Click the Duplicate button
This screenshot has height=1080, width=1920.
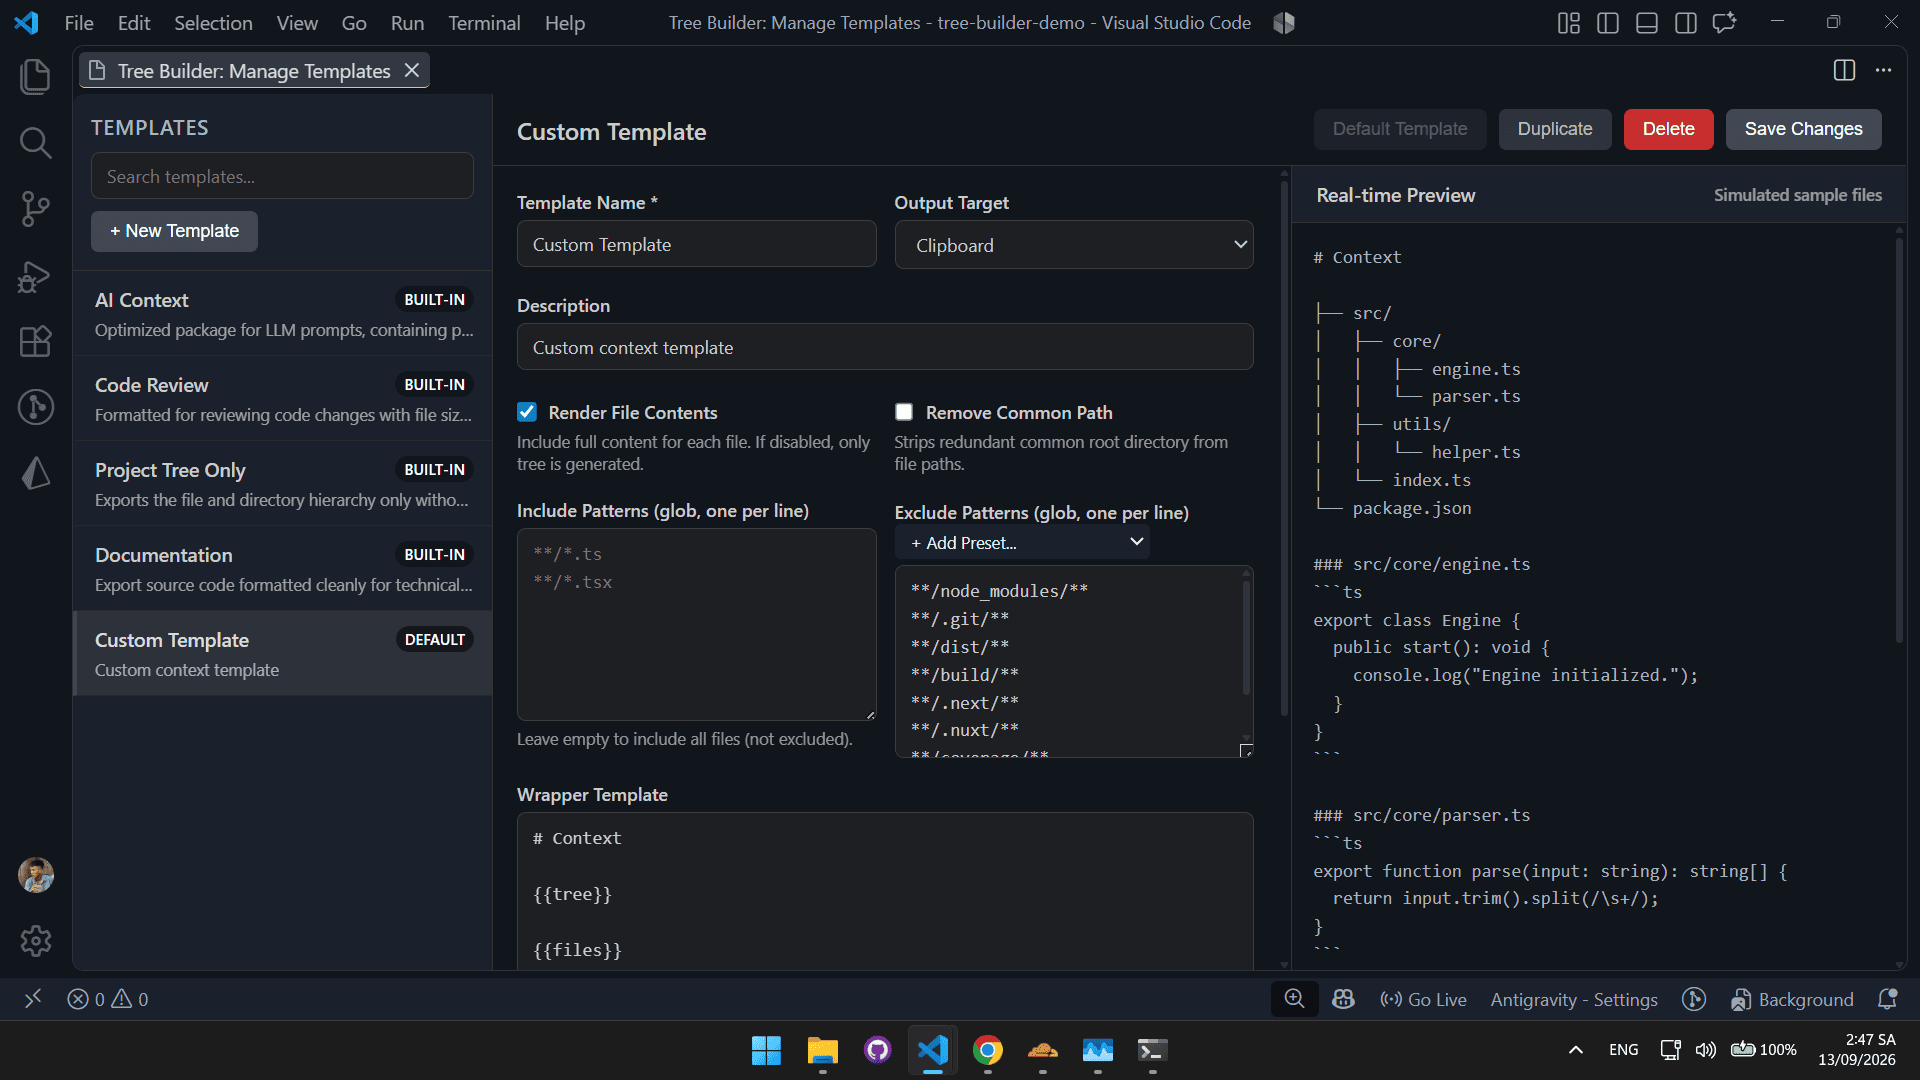tap(1554, 129)
